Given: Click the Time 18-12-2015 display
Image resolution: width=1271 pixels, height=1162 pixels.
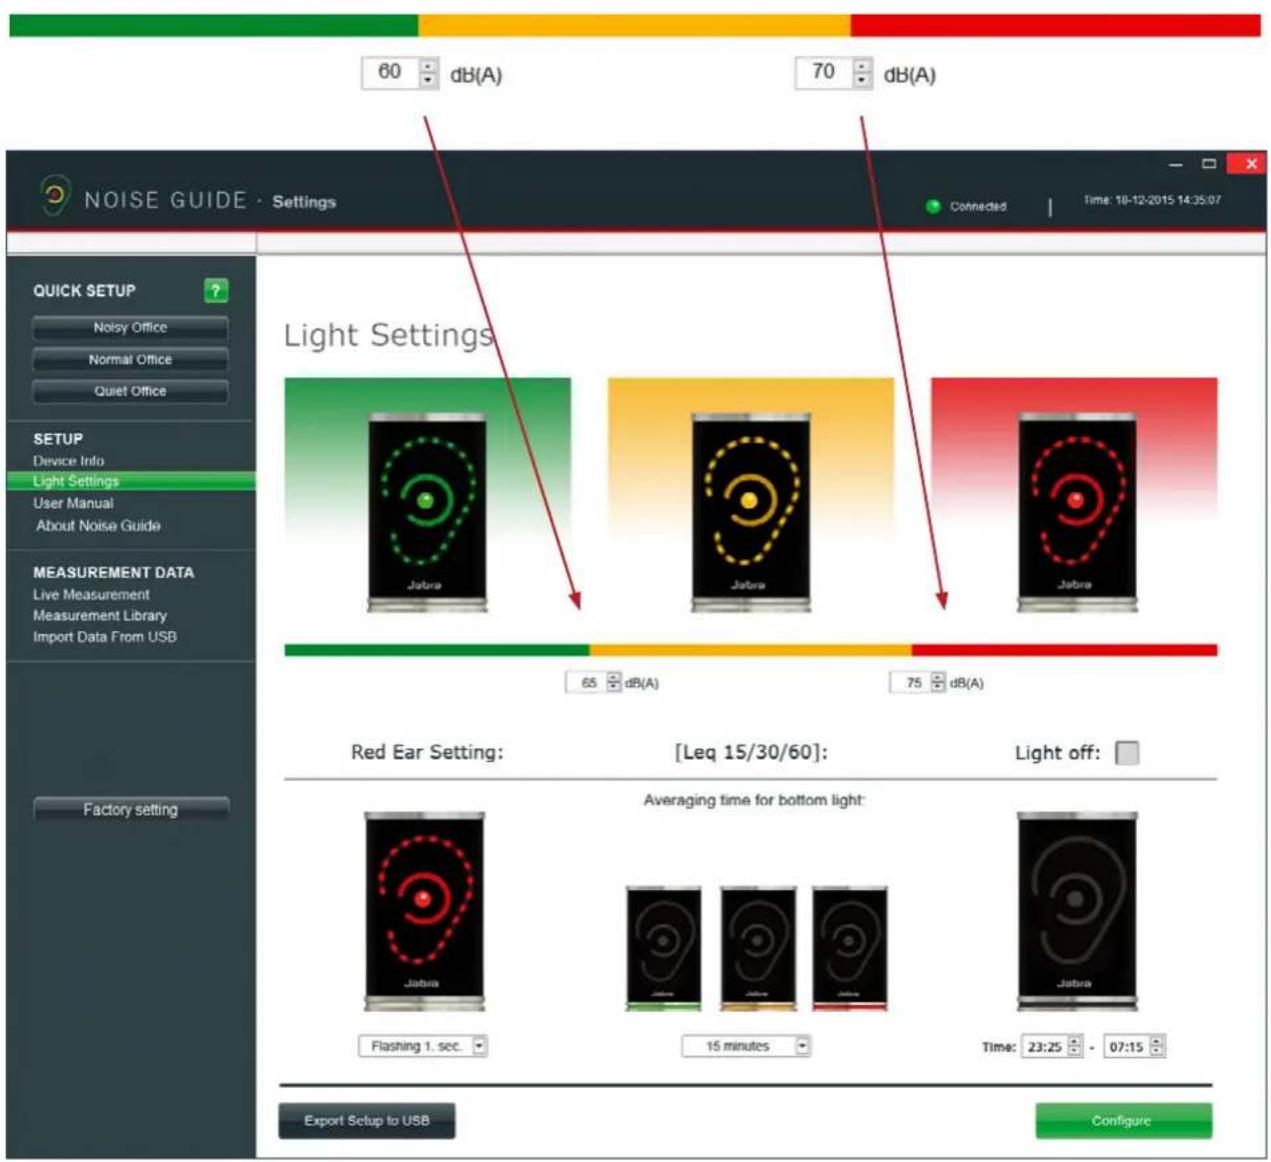Looking at the screenshot, I should (1152, 200).
